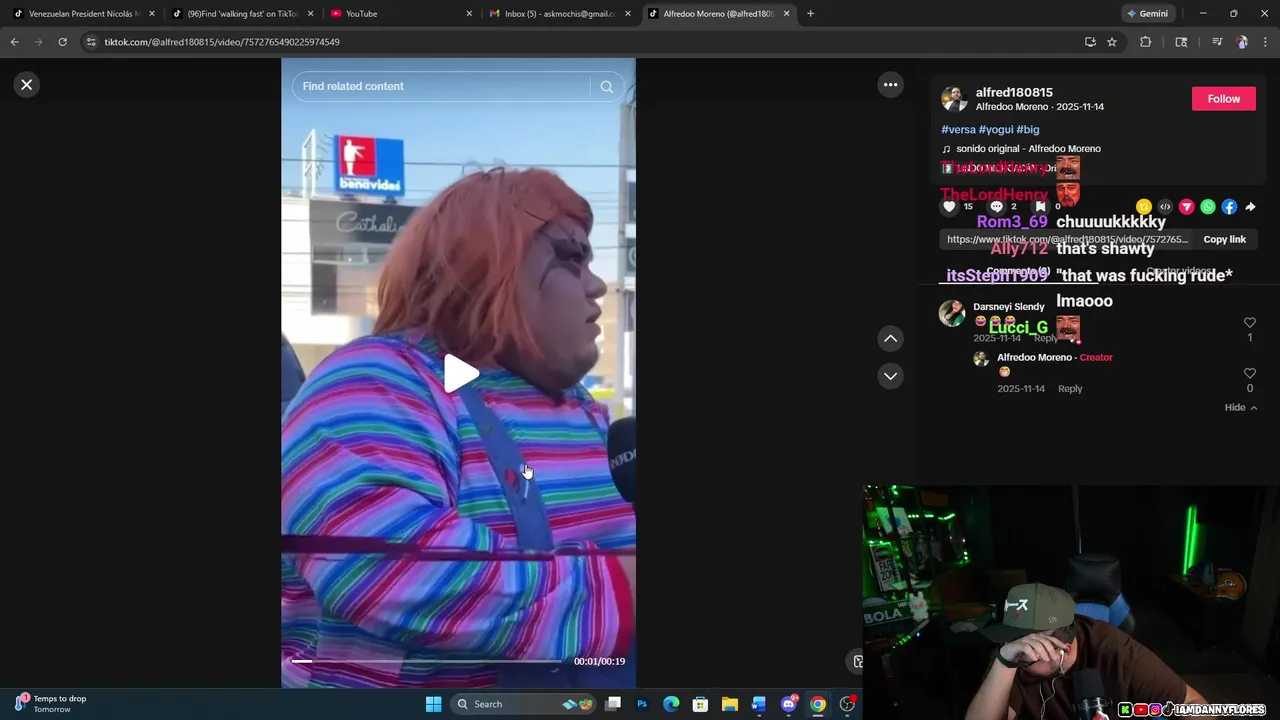Open the alfred180815 username link
The height and width of the screenshot is (720, 1280).
[x=1014, y=92]
